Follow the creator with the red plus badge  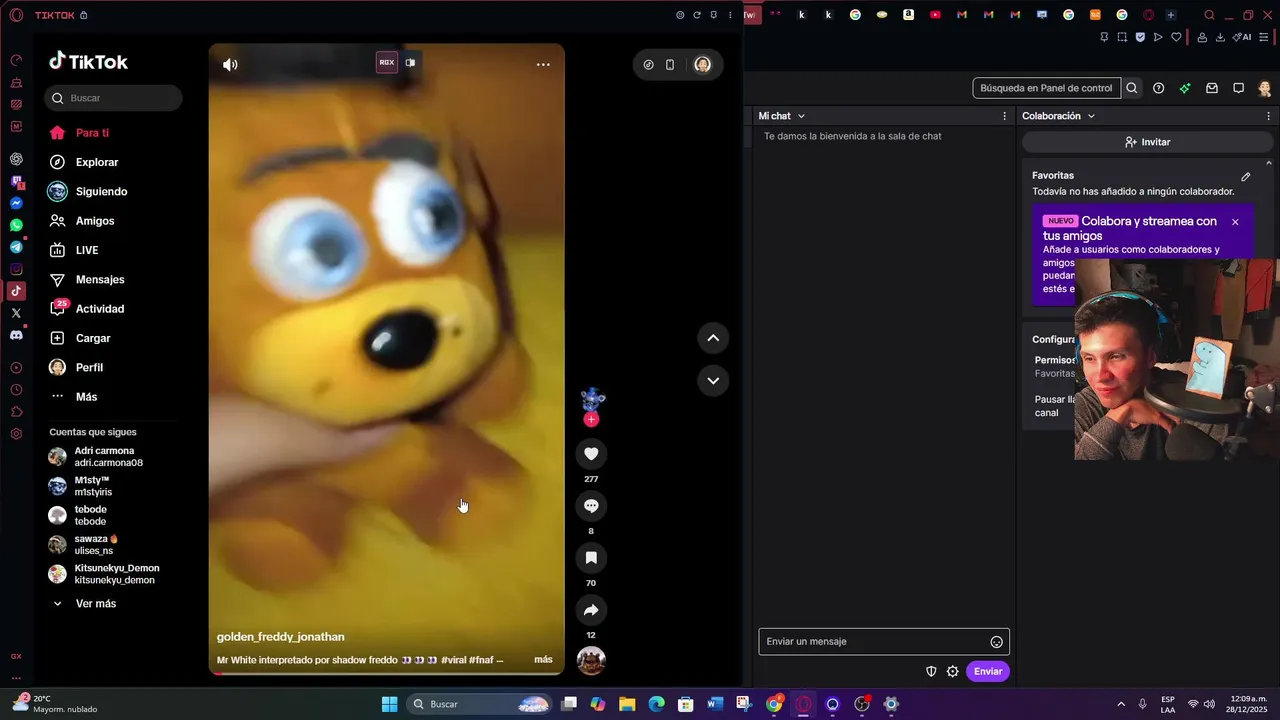(591, 419)
